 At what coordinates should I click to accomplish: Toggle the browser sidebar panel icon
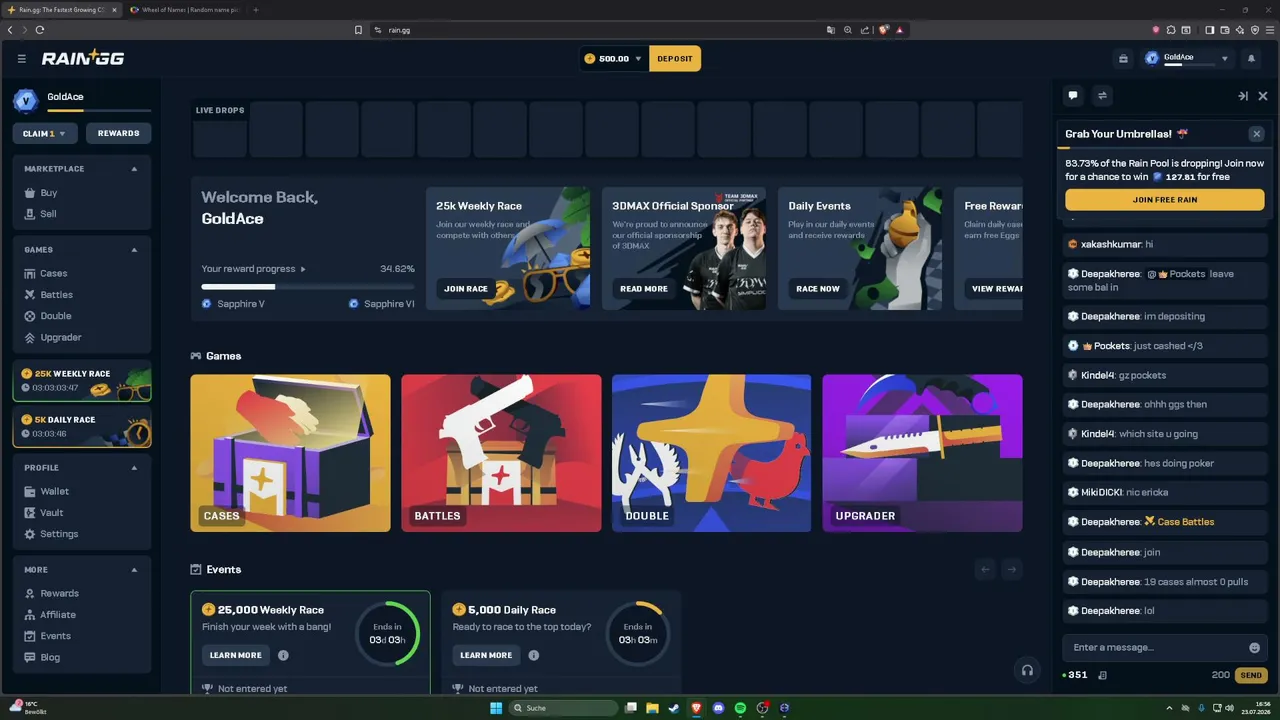tap(1208, 30)
